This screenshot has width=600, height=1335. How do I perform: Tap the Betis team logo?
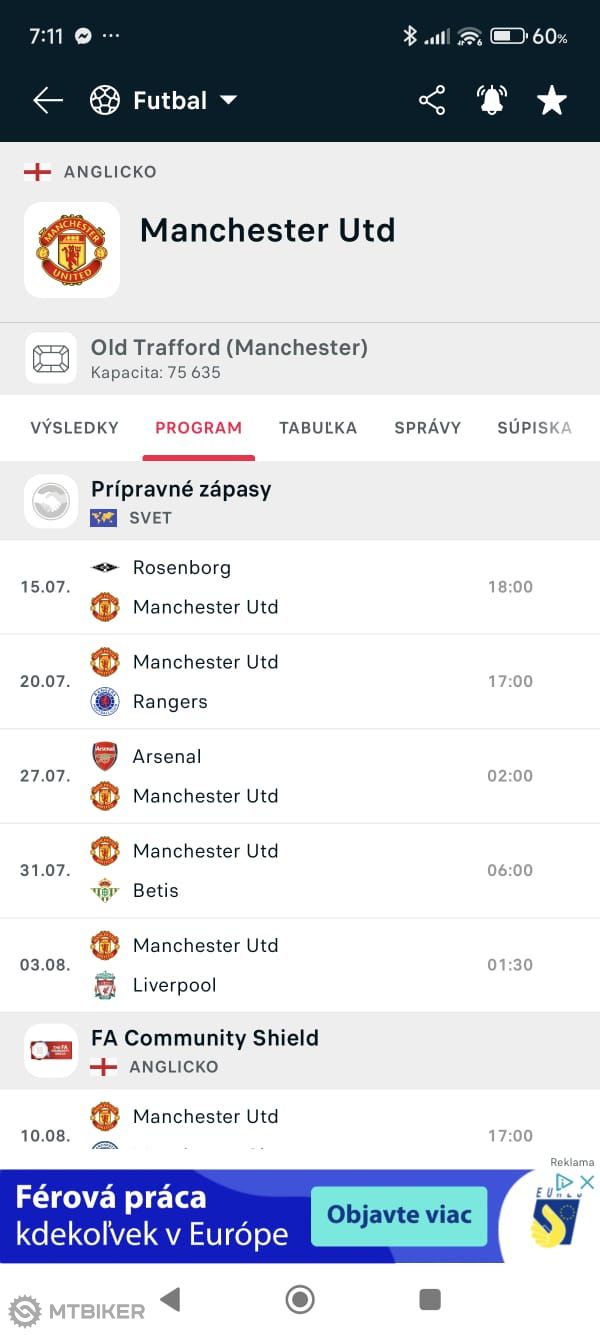pyautogui.click(x=105, y=890)
